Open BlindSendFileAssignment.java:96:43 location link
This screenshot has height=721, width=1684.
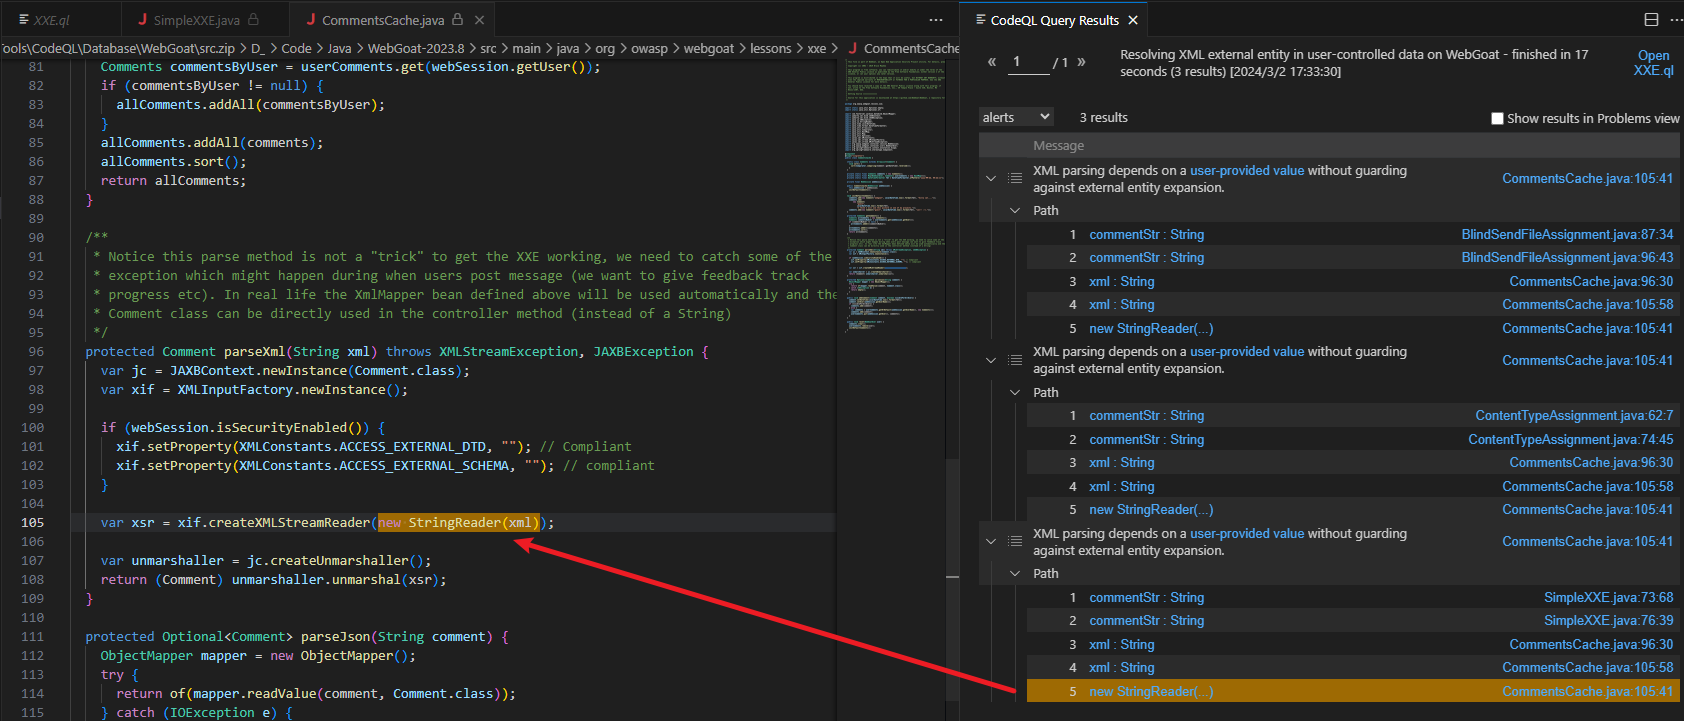tap(1567, 257)
